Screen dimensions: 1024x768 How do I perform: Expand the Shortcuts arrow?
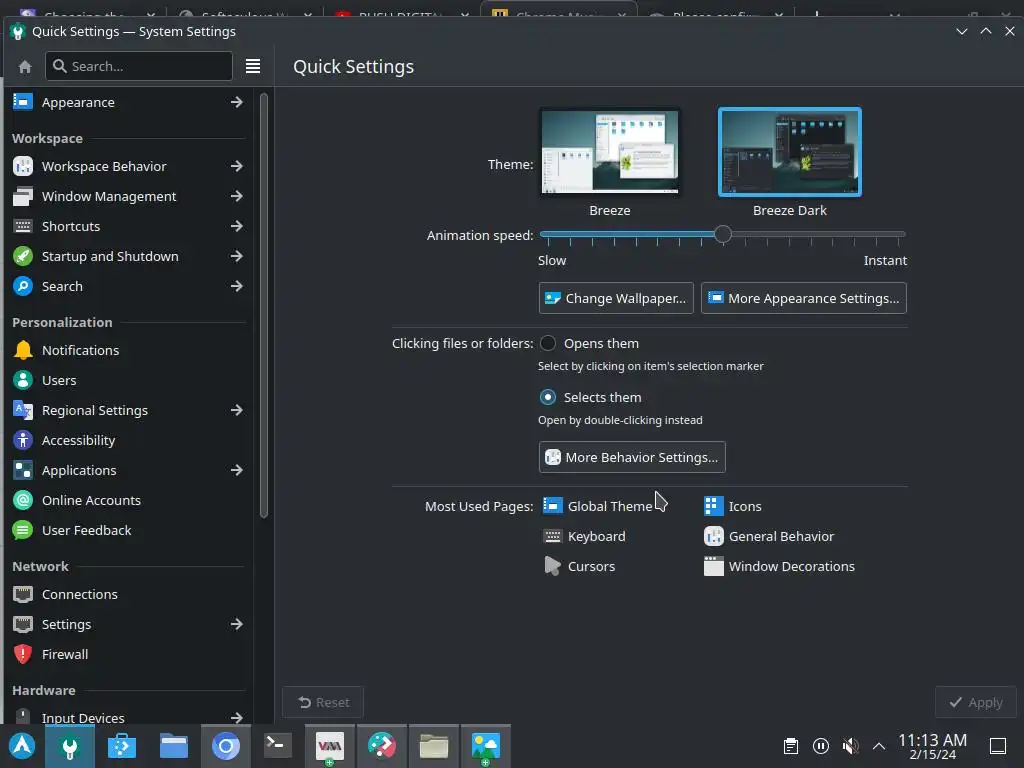click(x=236, y=227)
